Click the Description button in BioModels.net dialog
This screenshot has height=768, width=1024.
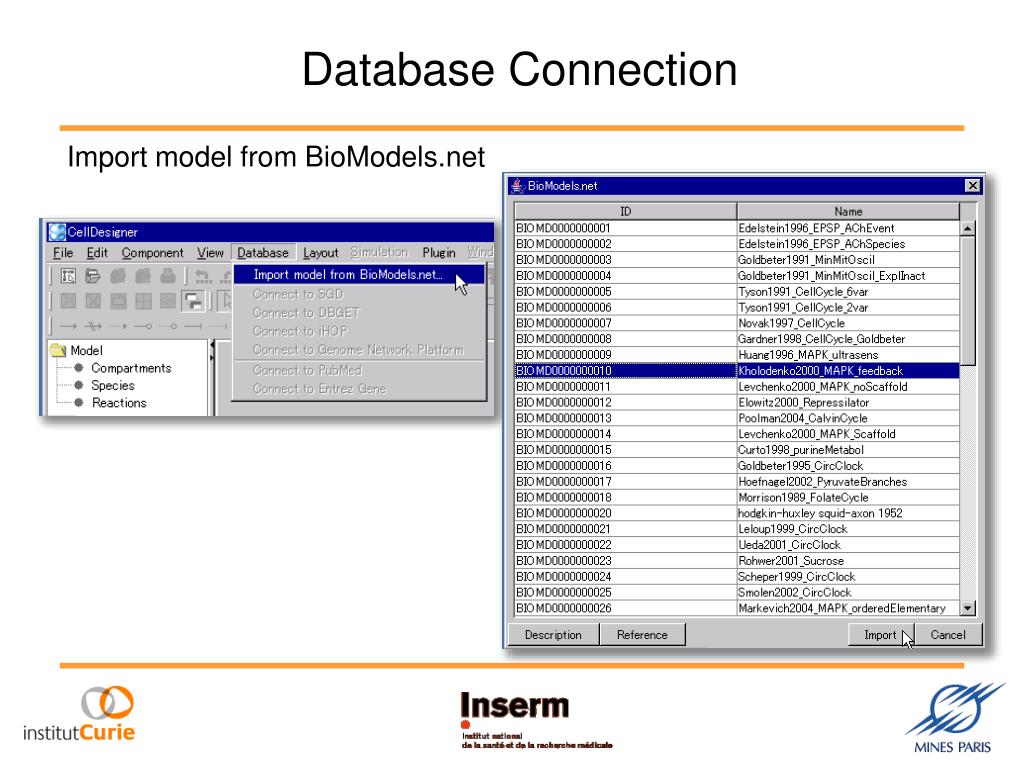point(553,635)
